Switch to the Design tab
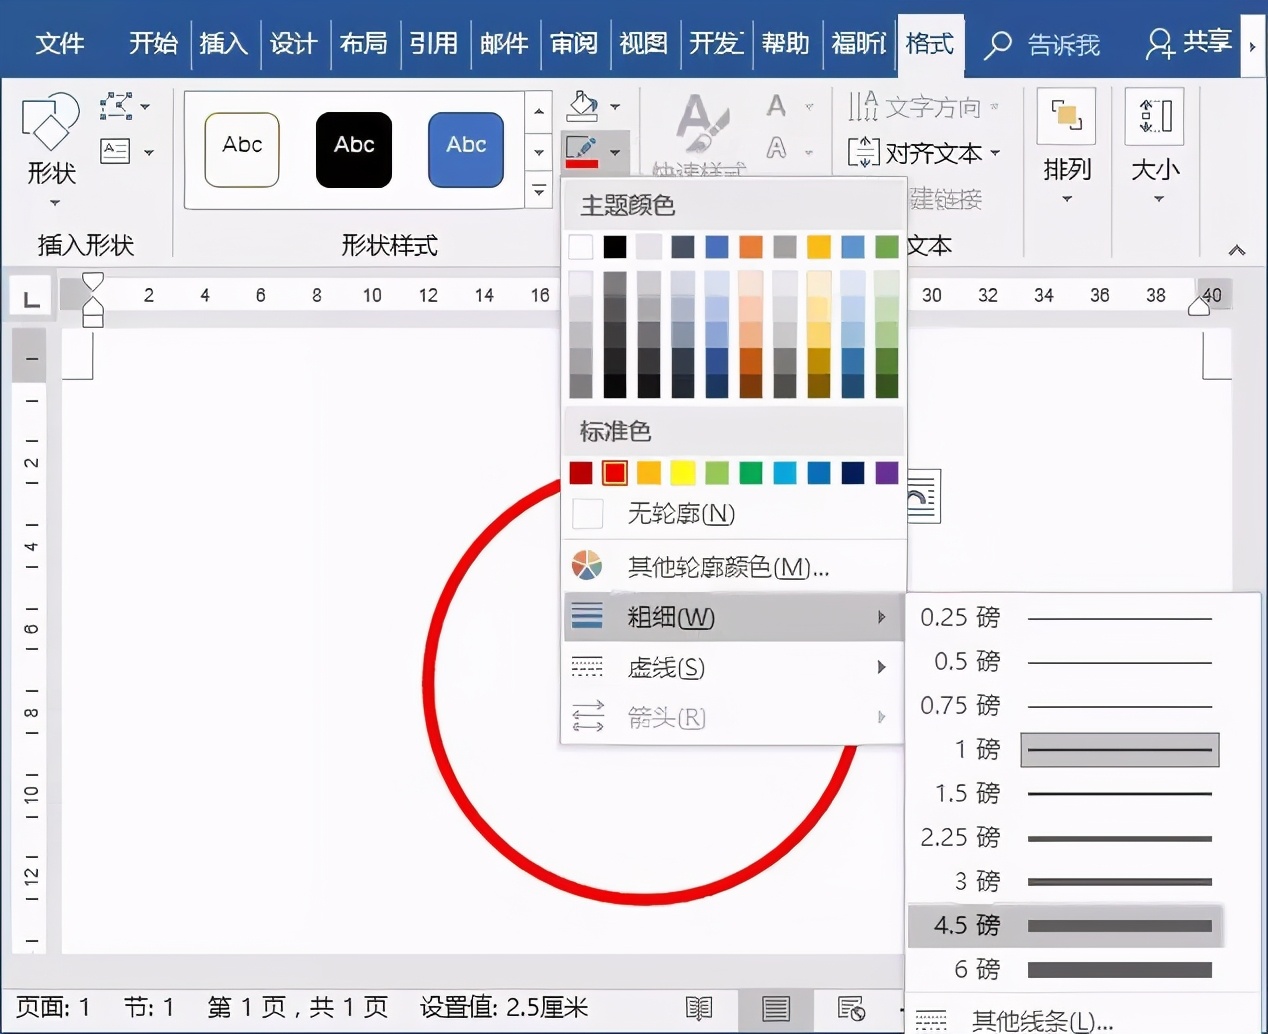Image resolution: width=1268 pixels, height=1034 pixels. [x=293, y=43]
